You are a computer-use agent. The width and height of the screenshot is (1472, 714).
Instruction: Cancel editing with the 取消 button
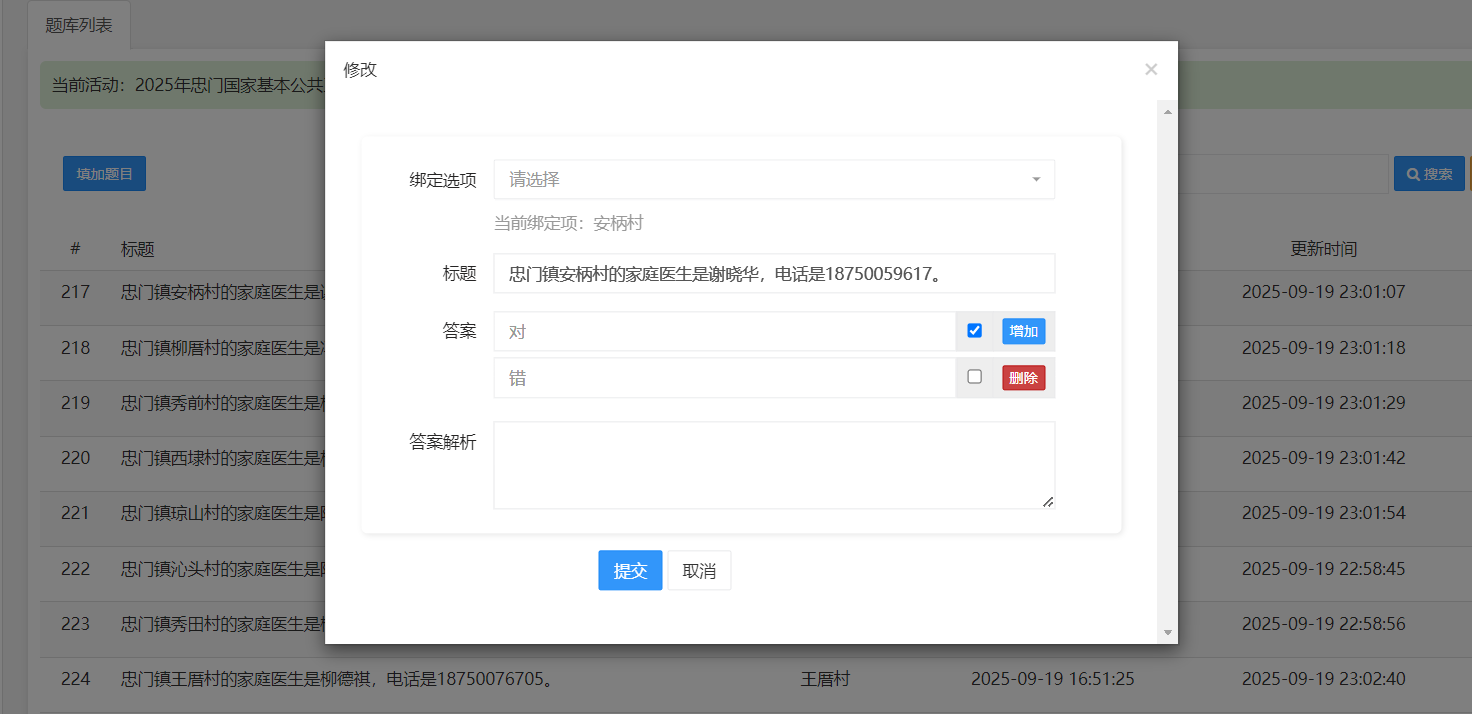point(699,569)
